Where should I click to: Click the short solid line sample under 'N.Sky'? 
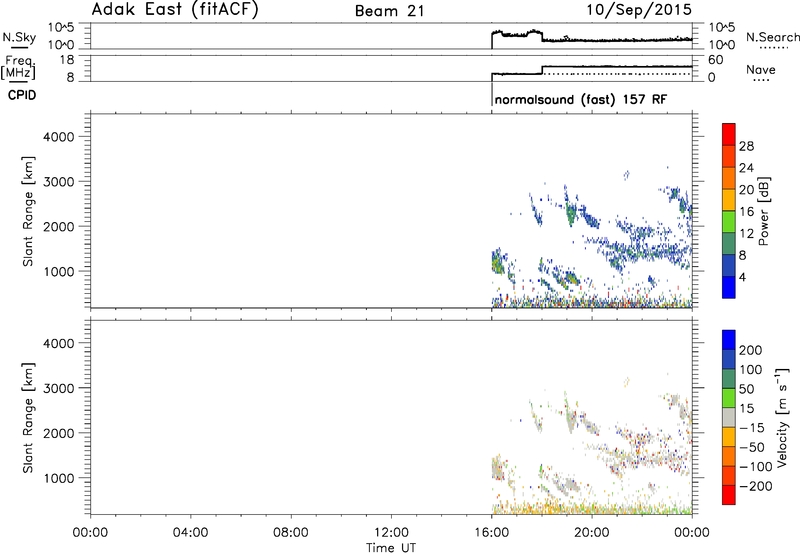click(19, 47)
